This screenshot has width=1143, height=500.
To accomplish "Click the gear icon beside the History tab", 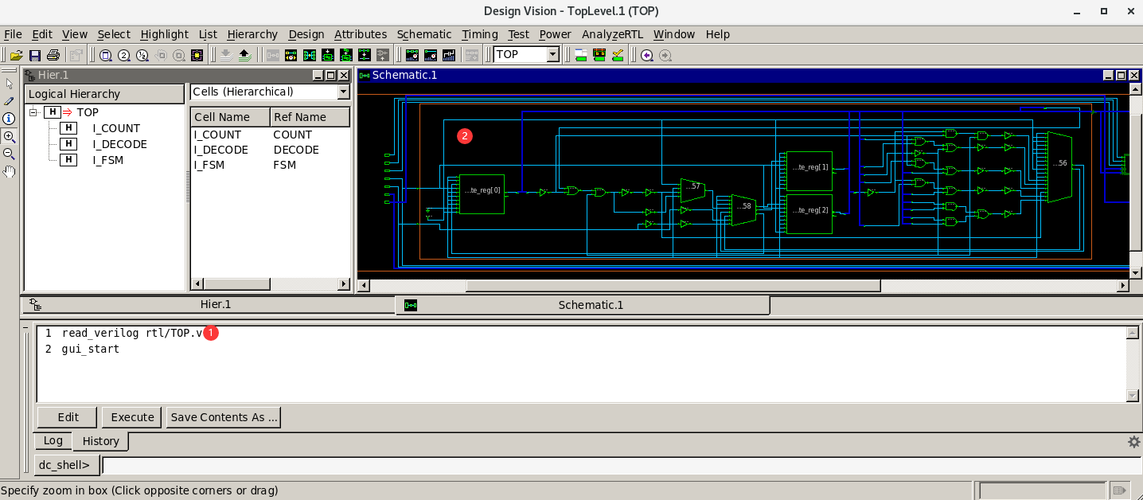I will click(x=1134, y=442).
